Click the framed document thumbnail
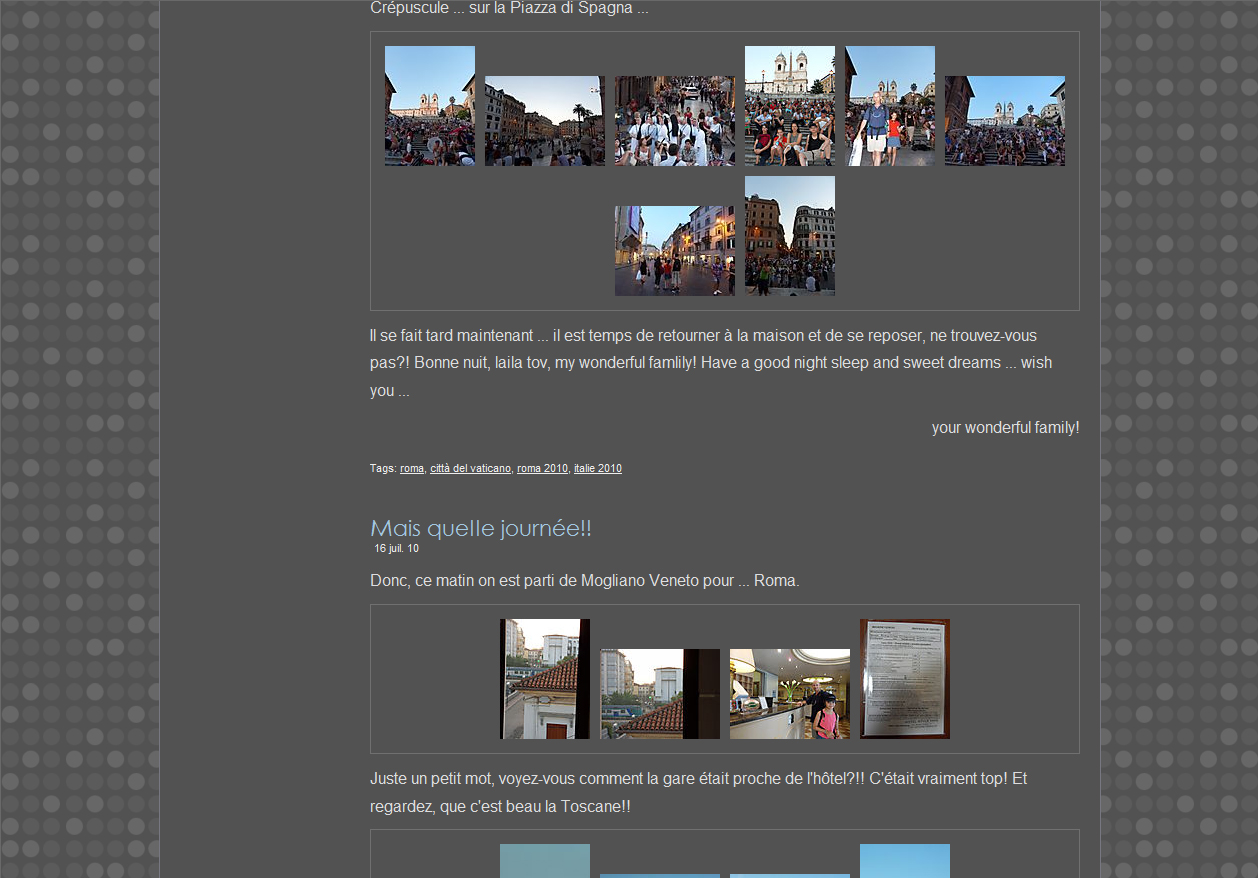Image resolution: width=1258 pixels, height=878 pixels. [x=904, y=679]
